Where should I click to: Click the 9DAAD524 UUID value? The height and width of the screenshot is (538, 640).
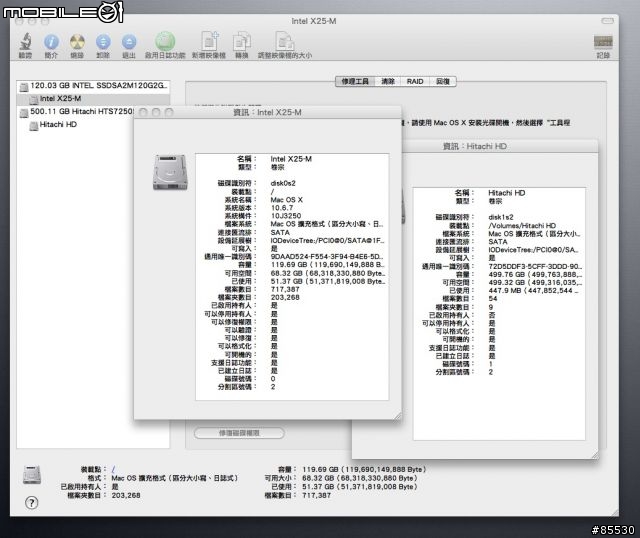coord(327,257)
